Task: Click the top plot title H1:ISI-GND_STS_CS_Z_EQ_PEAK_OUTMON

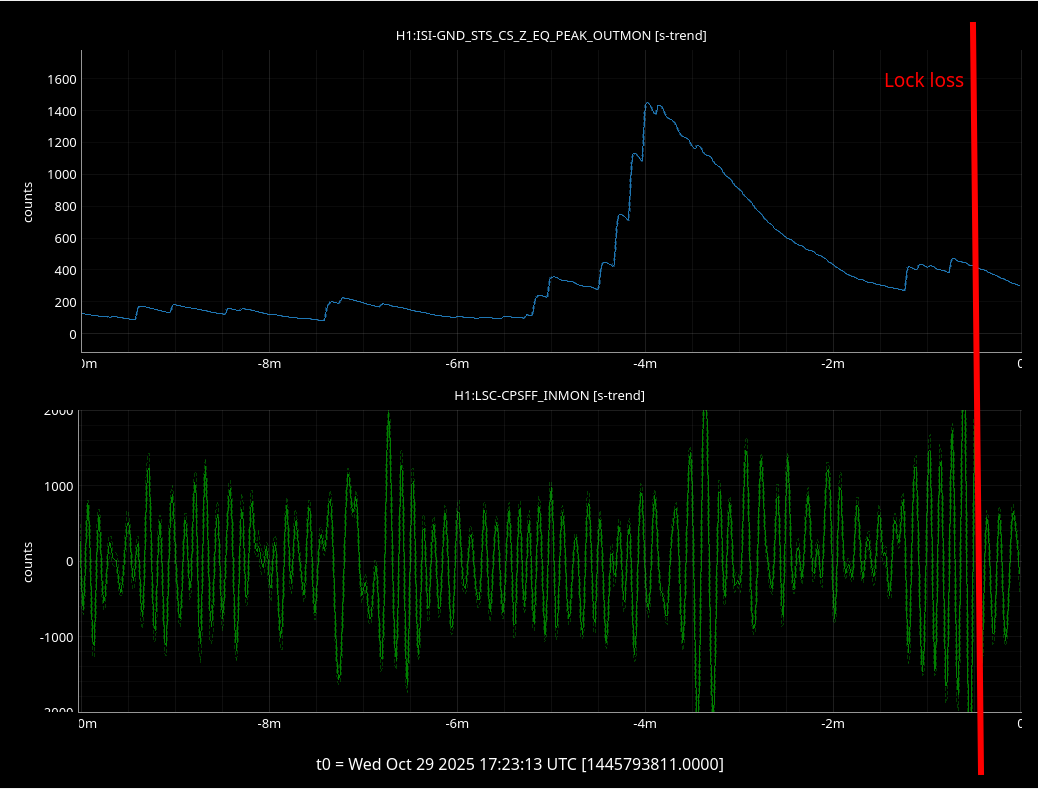Action: click(551, 36)
